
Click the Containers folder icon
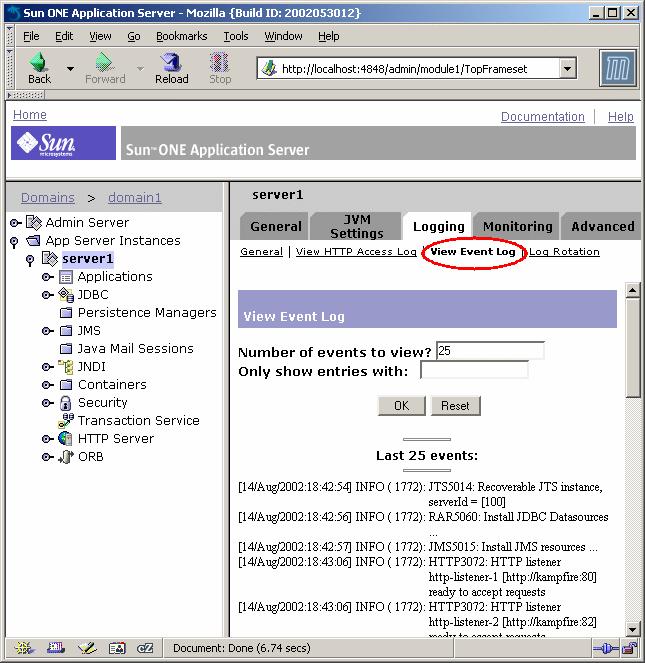(x=66, y=385)
